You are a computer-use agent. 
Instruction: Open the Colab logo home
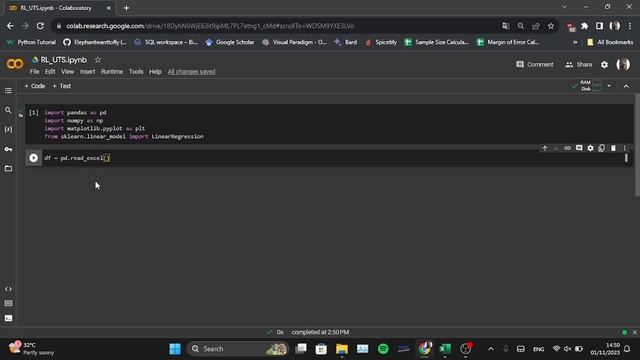[15, 64]
